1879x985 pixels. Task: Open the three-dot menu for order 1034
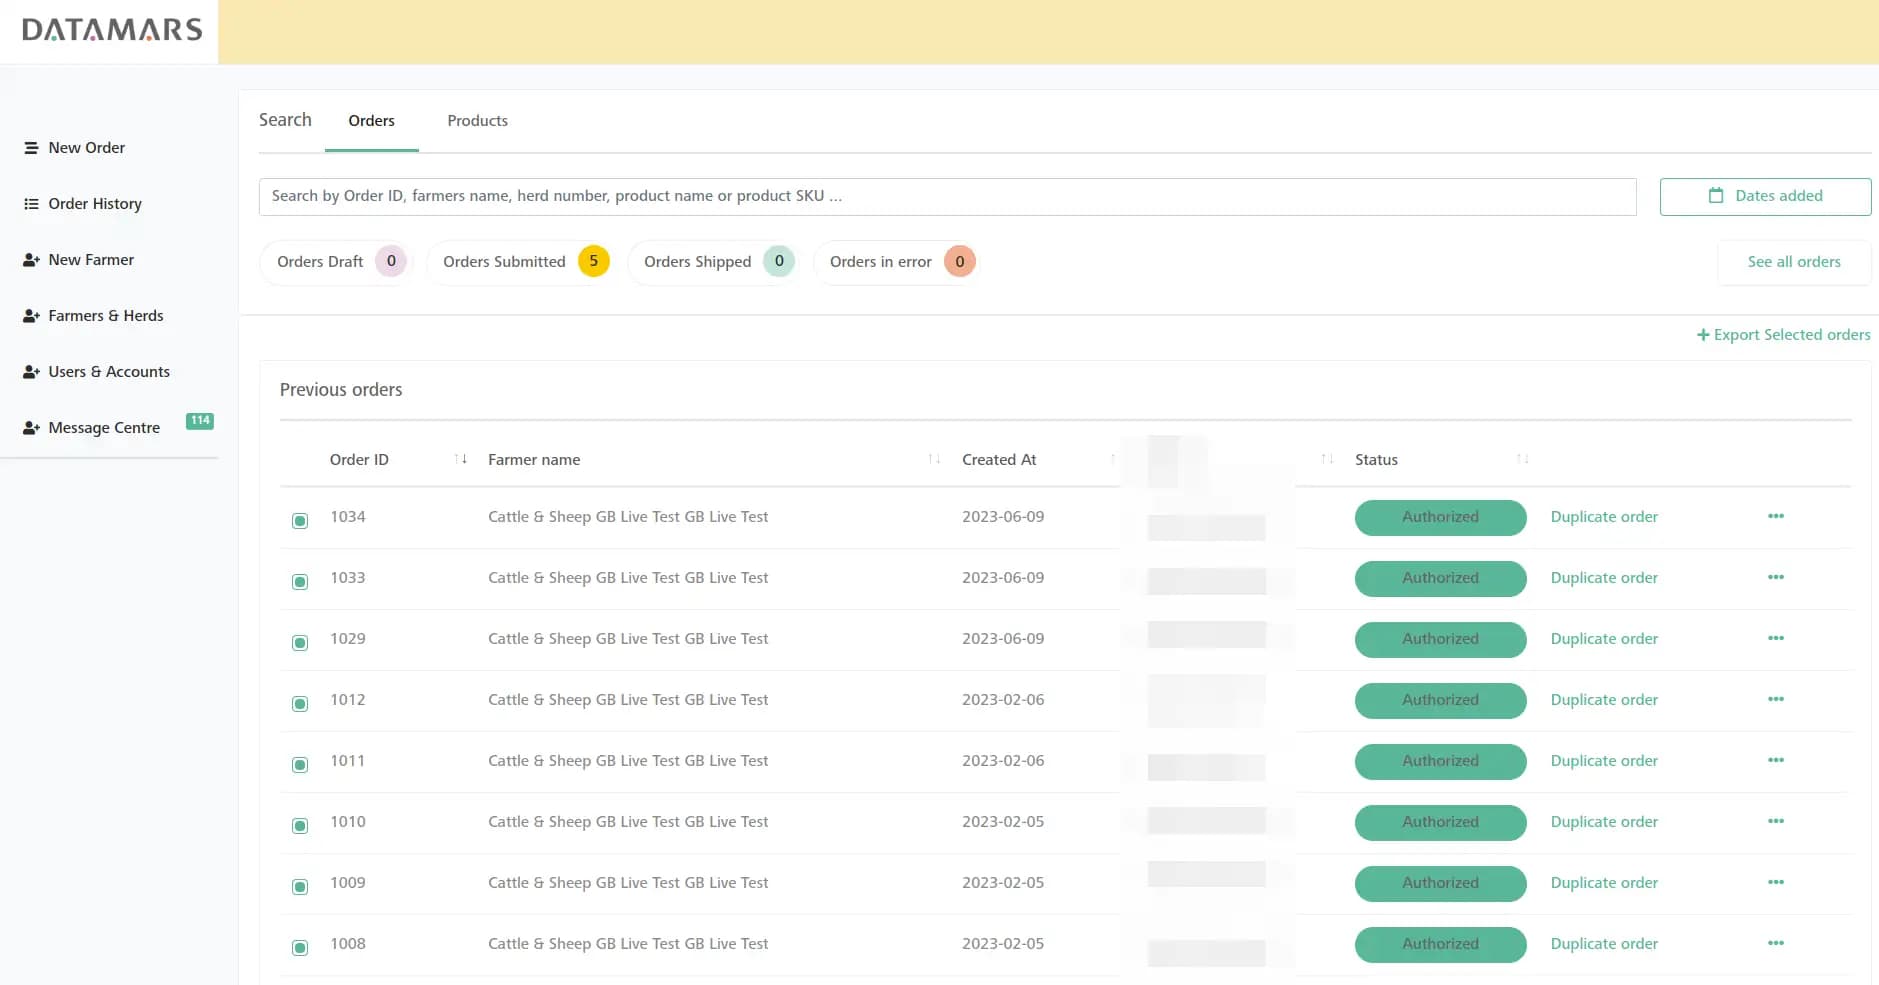coord(1775,516)
